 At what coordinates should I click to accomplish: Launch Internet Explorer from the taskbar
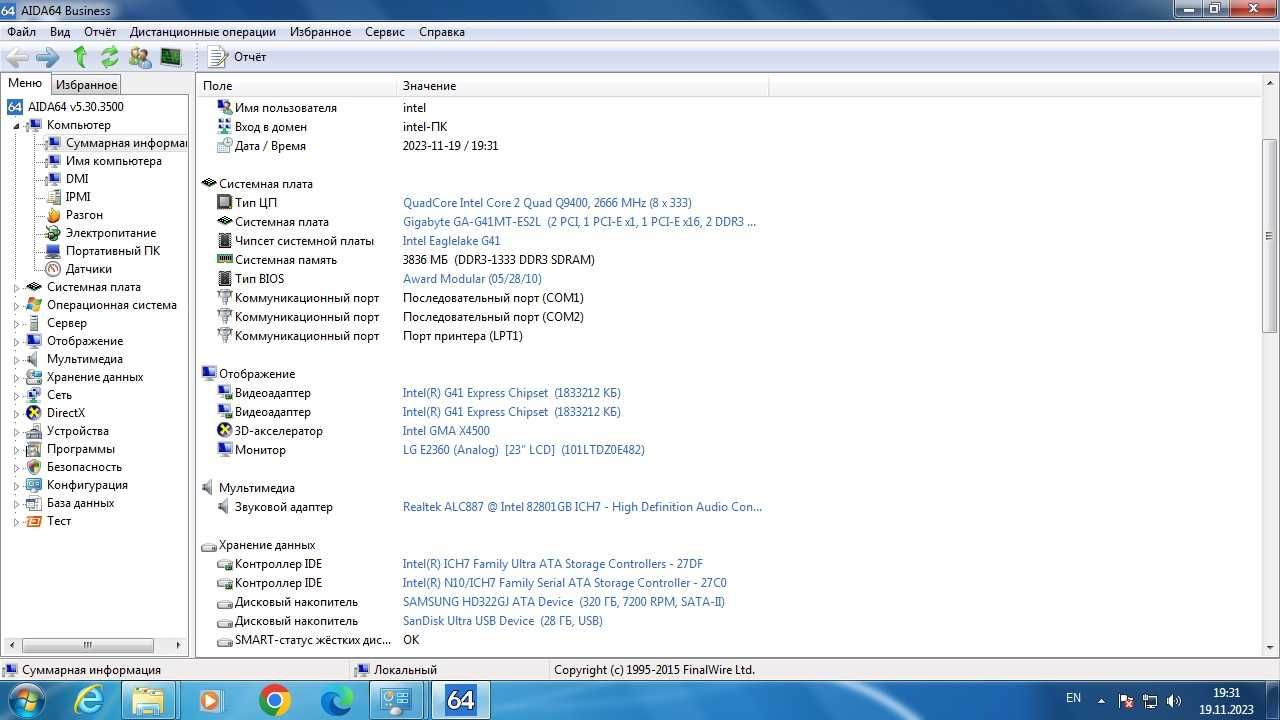click(x=90, y=700)
